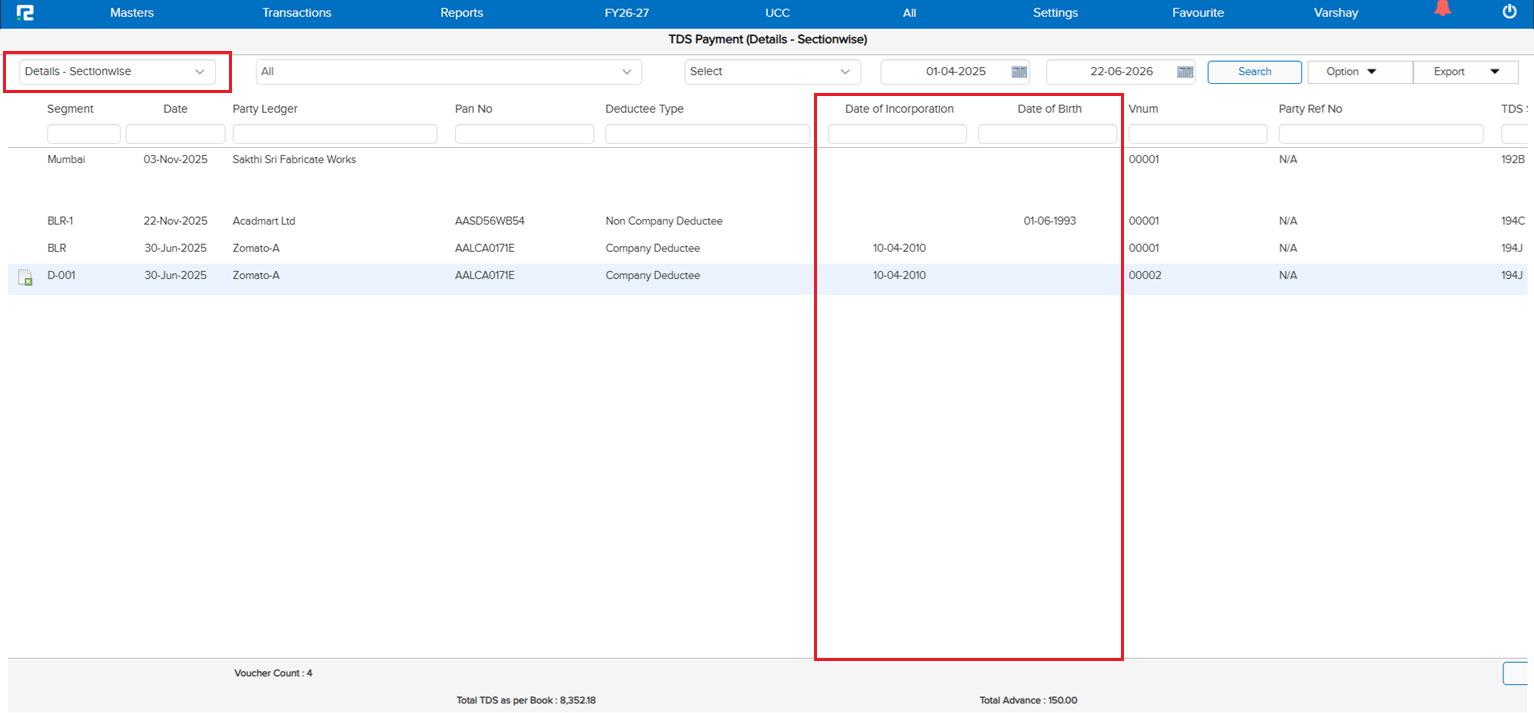Click the Date of Incorporation filter box
The height and width of the screenshot is (713, 1534).
(897, 134)
